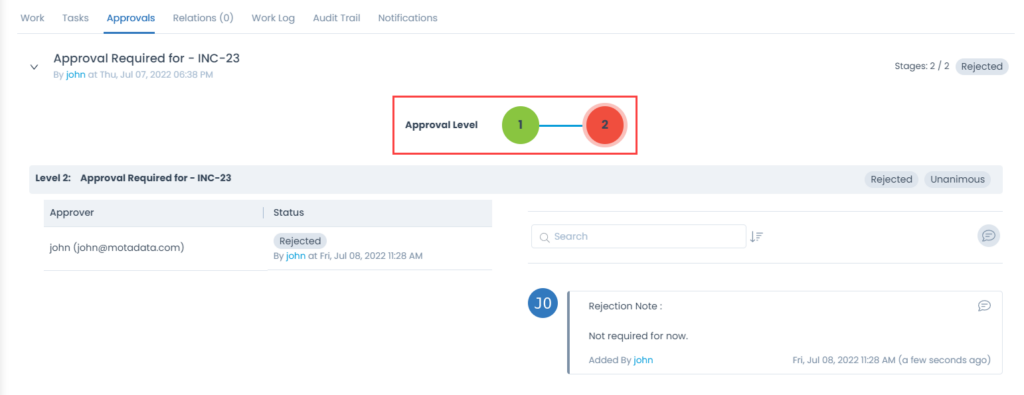Viewport: 1024px width, 395px height.
Task: Click the john link under approval title
Action: click(x=76, y=74)
